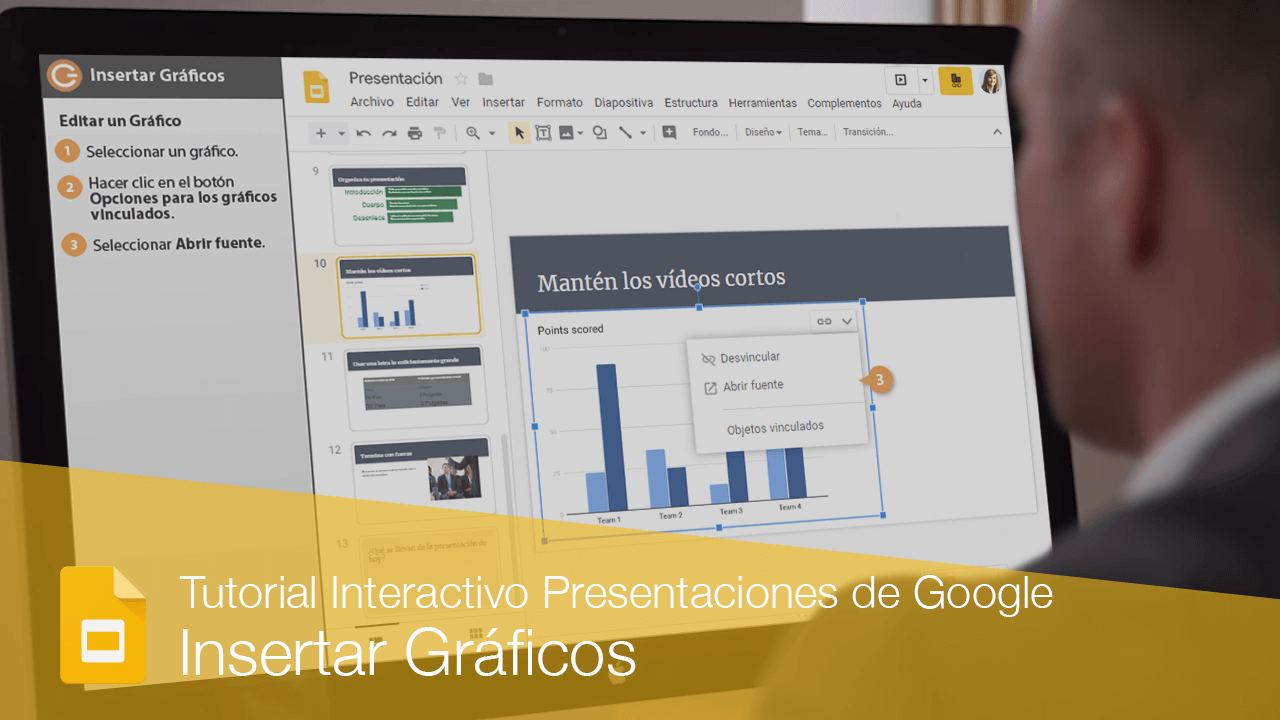Image resolution: width=1280 pixels, height=720 pixels.
Task: Open the Estructura menu
Action: 691,102
